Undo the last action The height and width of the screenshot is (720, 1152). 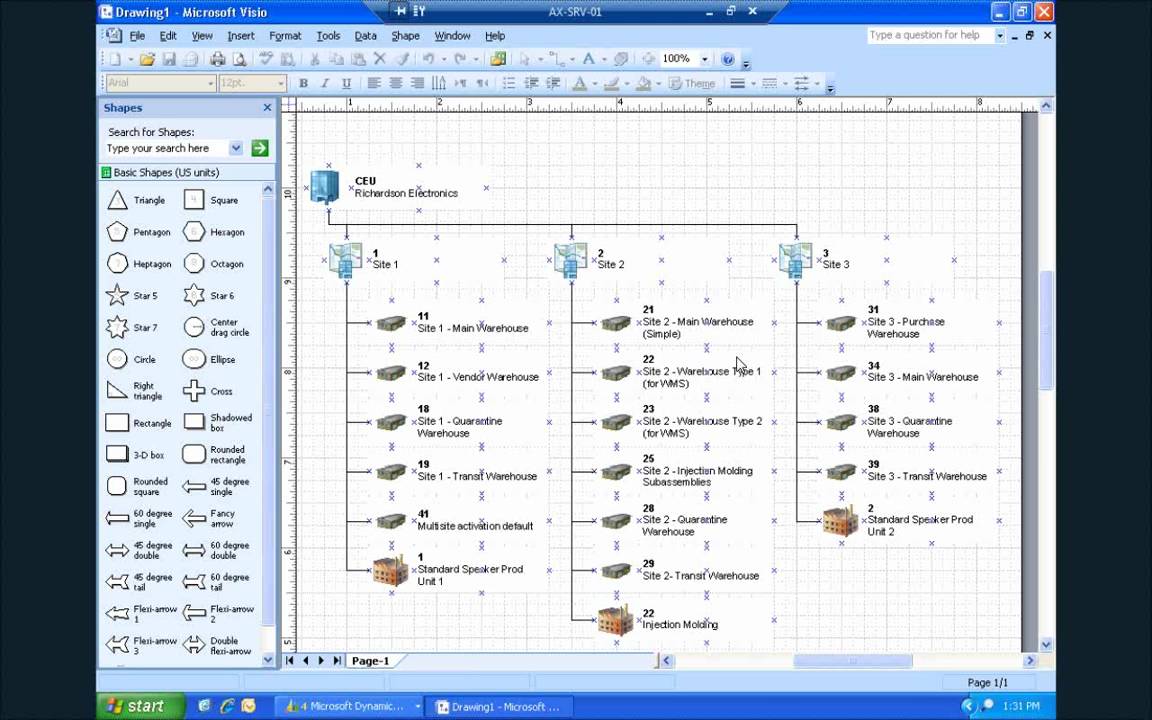(x=428, y=60)
